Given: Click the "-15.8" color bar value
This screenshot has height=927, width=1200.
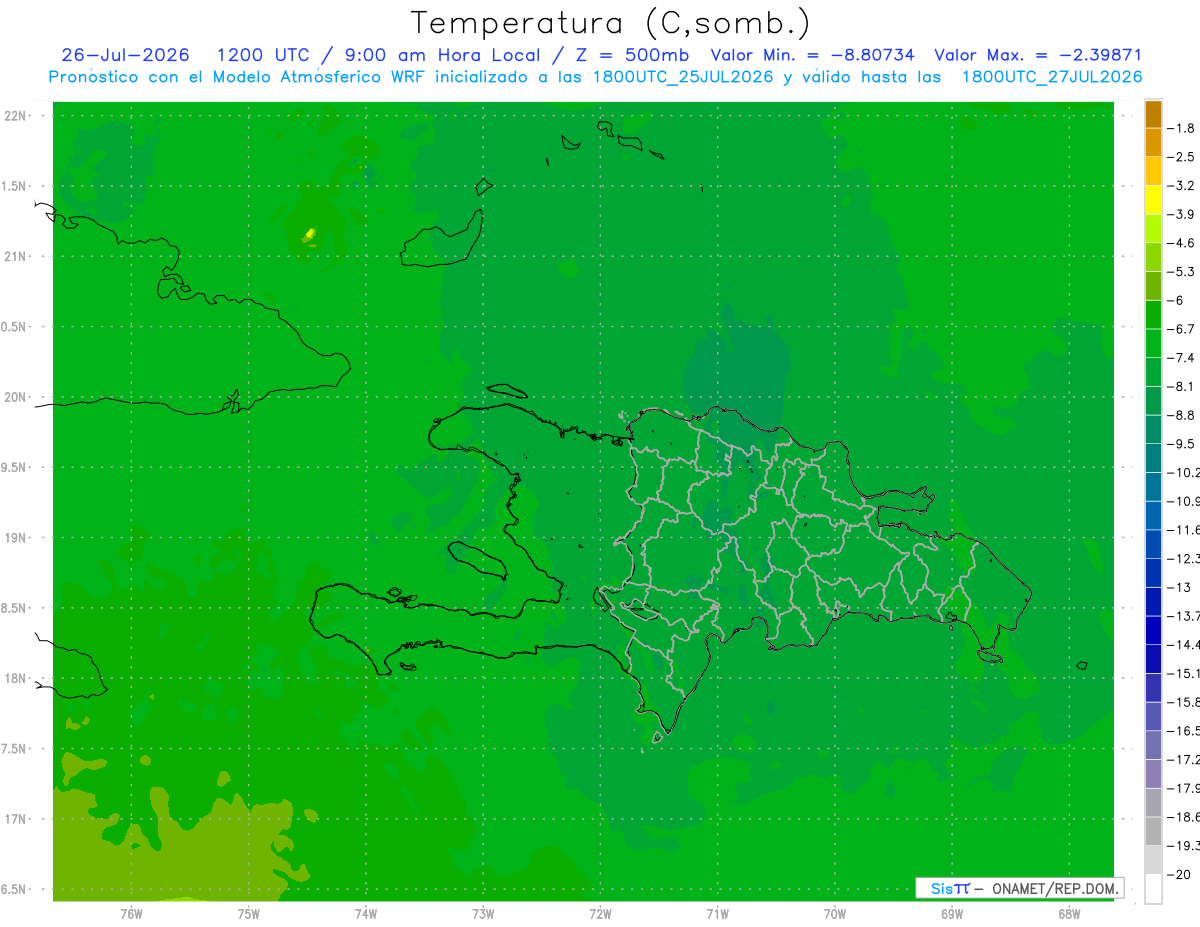Looking at the screenshot, I should pos(1183,702).
